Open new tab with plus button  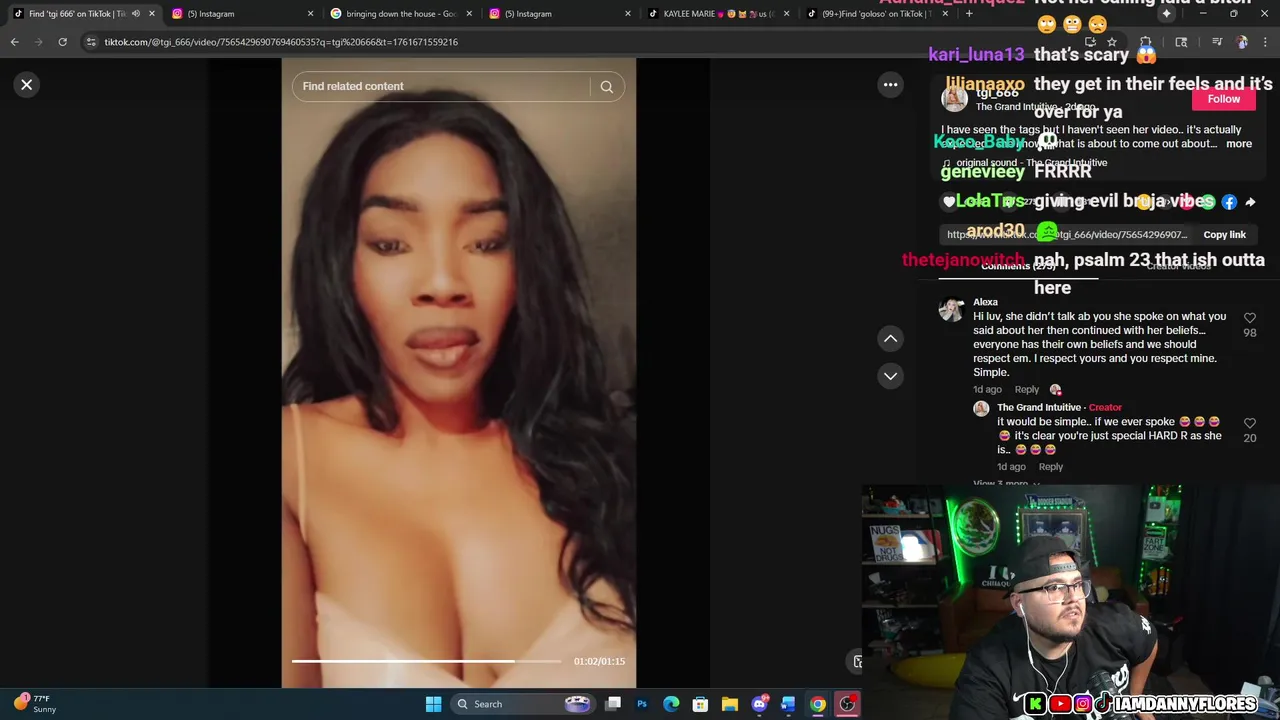click(x=969, y=14)
